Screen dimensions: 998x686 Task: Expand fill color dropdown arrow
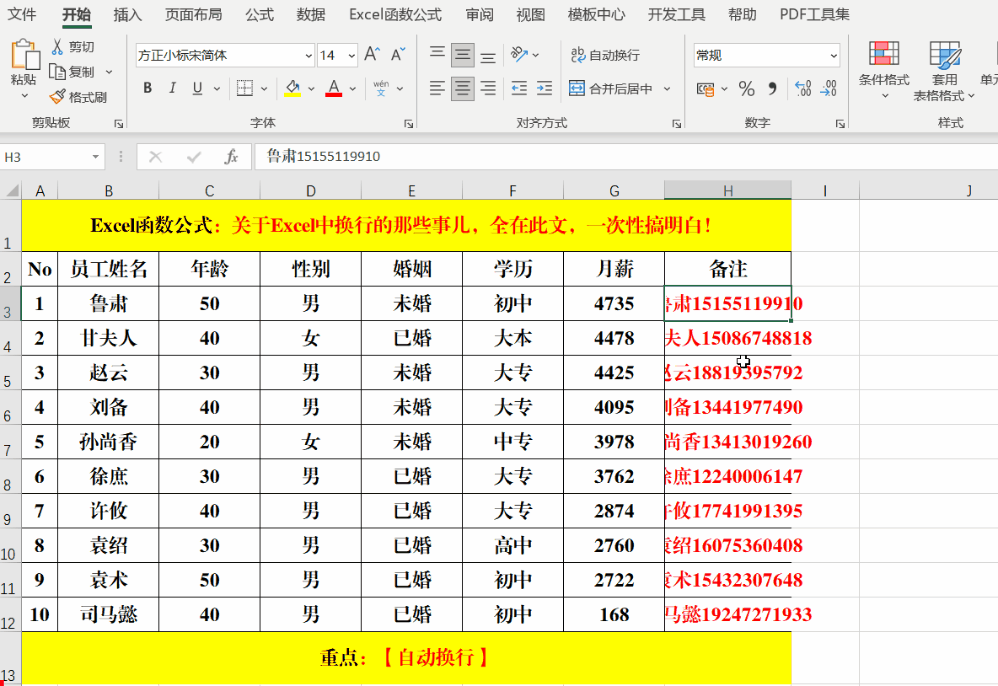click(311, 88)
